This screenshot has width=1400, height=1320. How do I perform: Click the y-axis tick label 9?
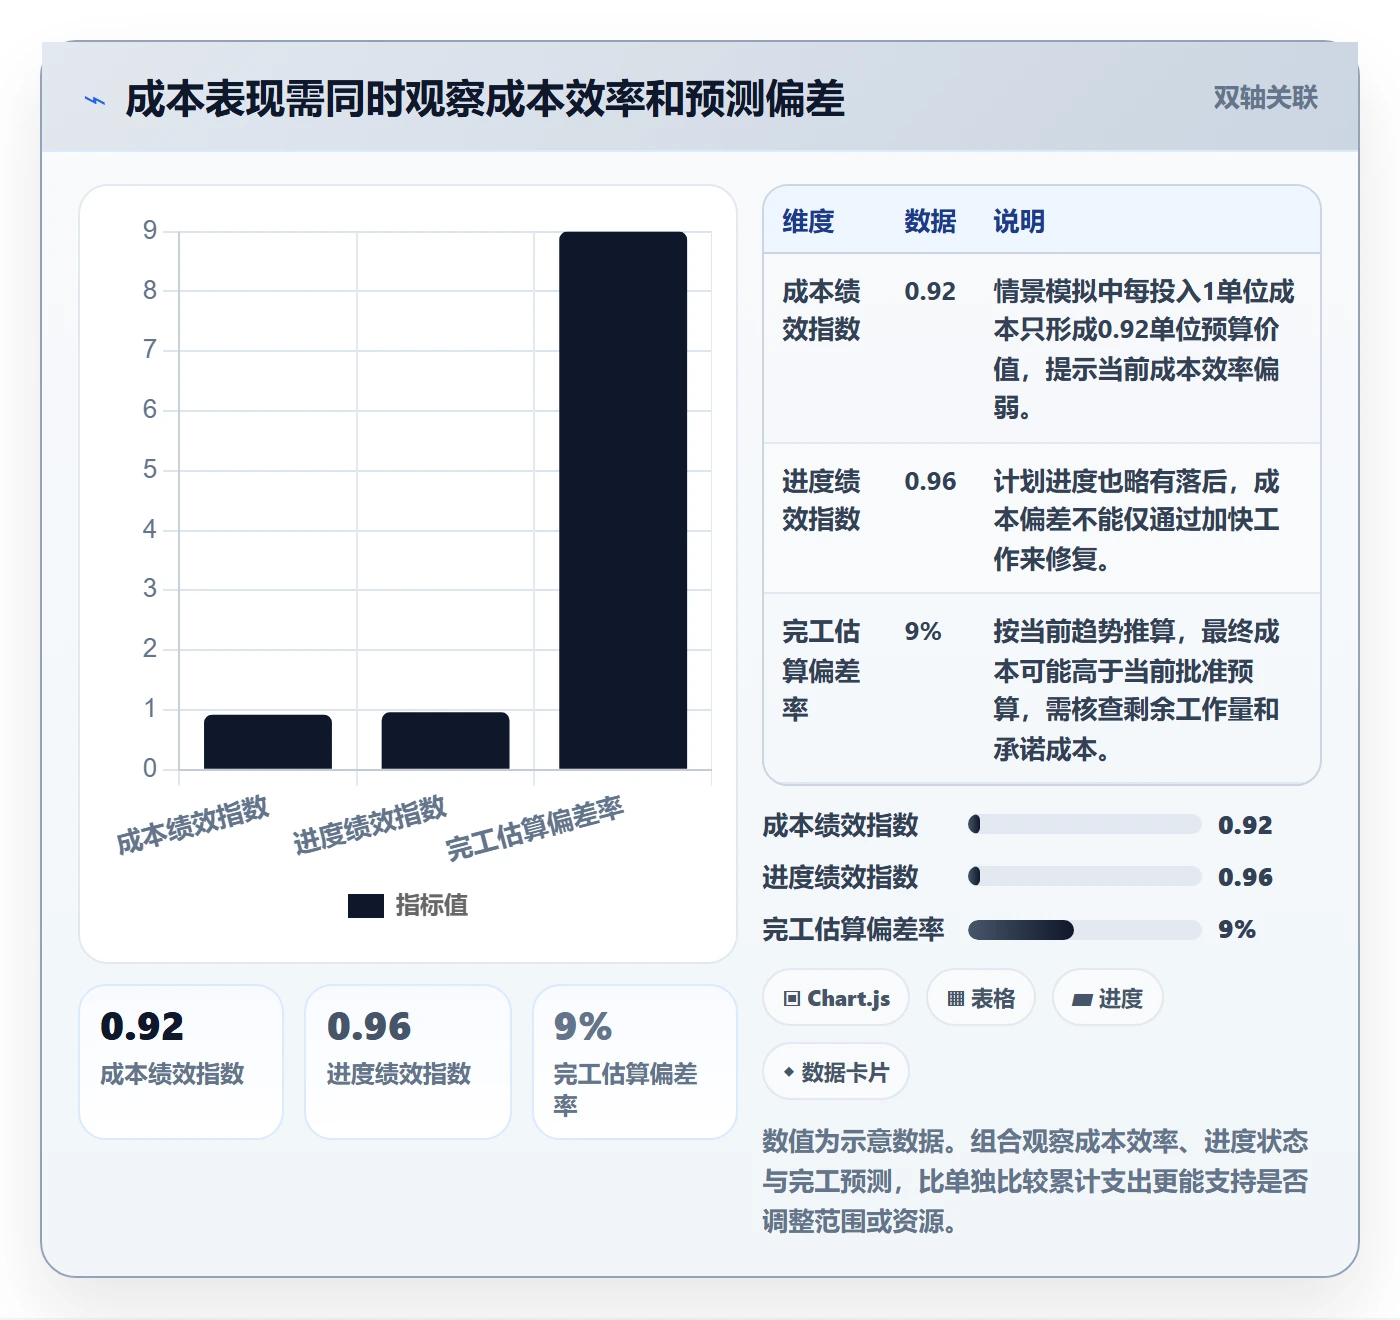click(150, 230)
